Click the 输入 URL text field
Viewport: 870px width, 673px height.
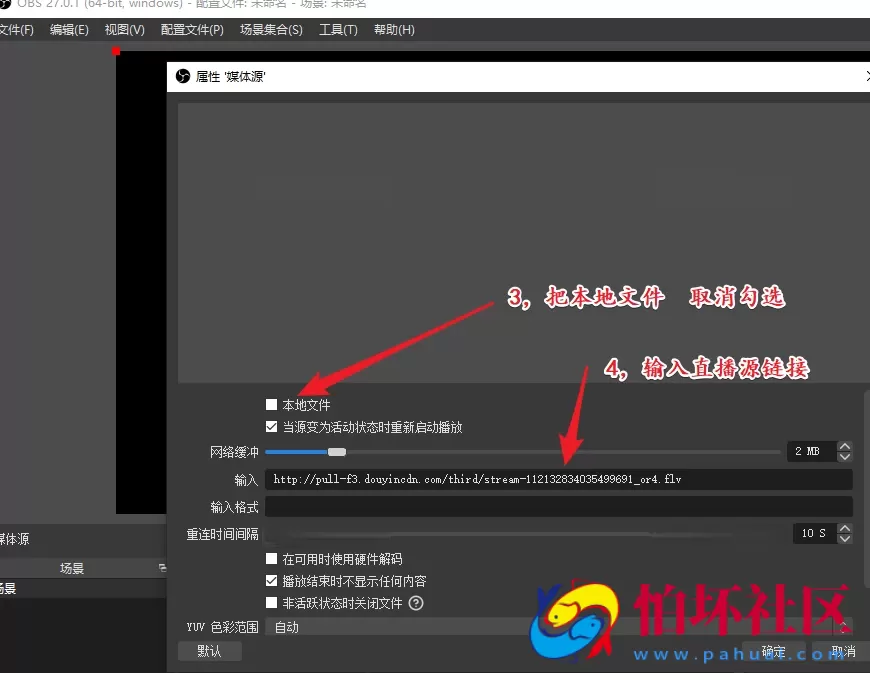pyautogui.click(x=558, y=480)
